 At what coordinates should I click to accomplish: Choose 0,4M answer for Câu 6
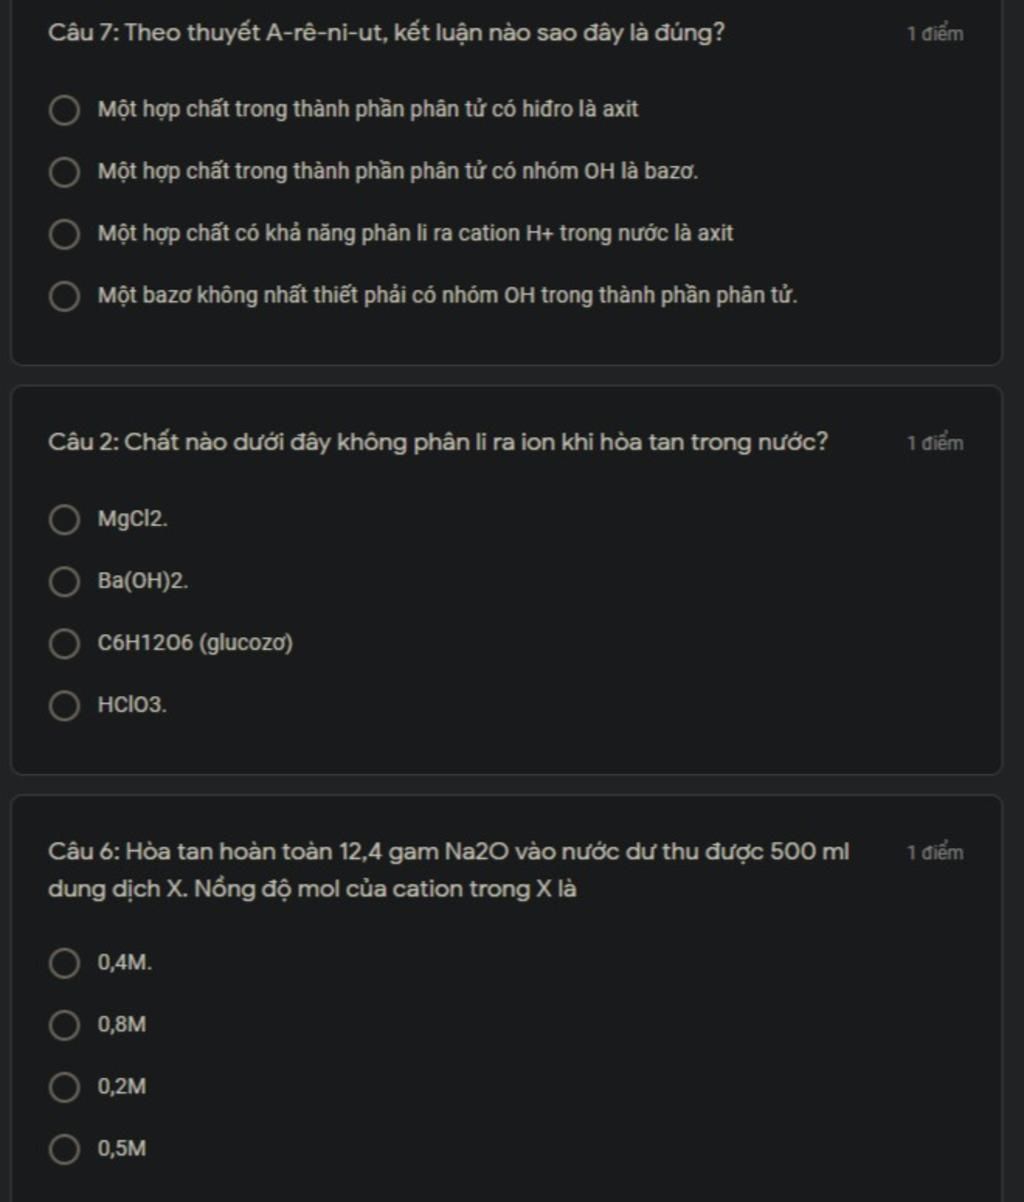click(x=64, y=964)
